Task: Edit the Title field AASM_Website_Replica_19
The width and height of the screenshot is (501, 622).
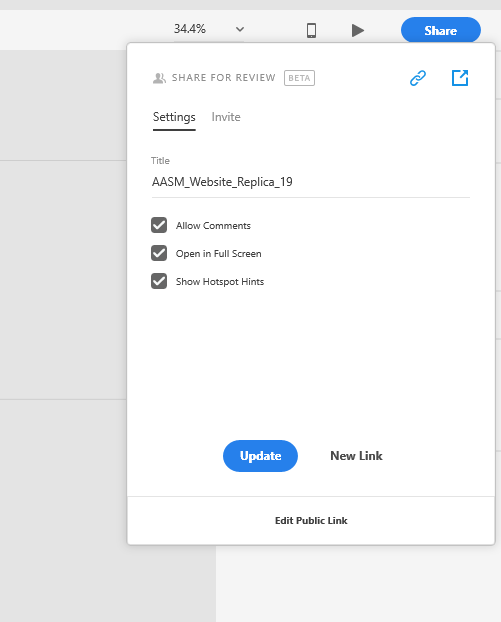Action: point(311,182)
